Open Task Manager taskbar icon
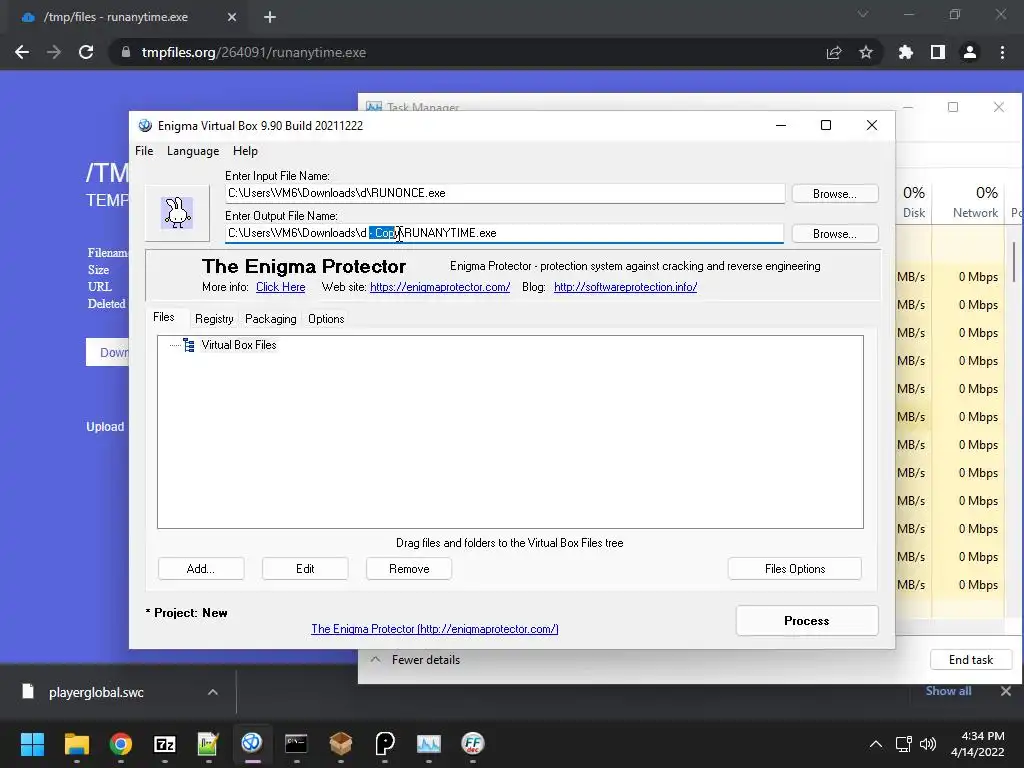 (428, 743)
